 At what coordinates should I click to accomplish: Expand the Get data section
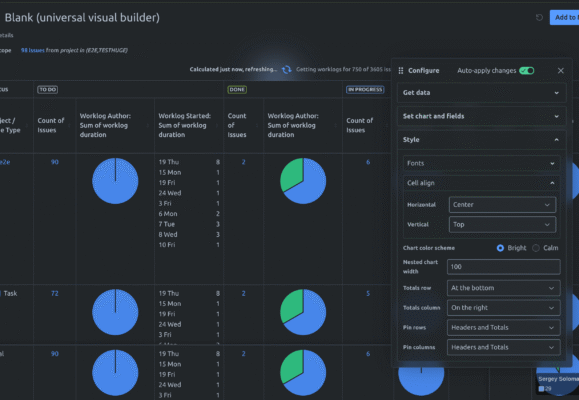coord(482,93)
